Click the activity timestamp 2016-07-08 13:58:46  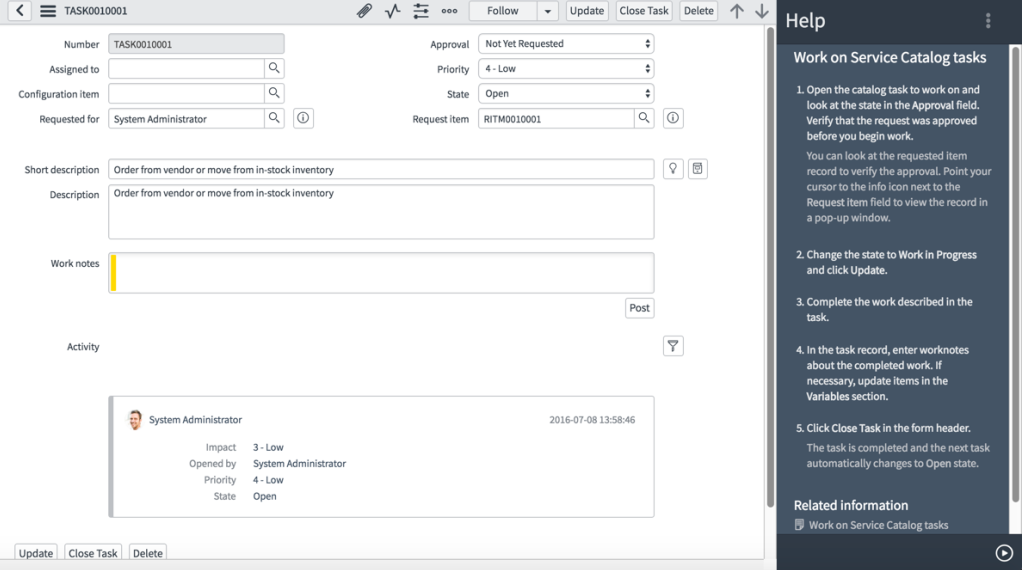(x=592, y=420)
